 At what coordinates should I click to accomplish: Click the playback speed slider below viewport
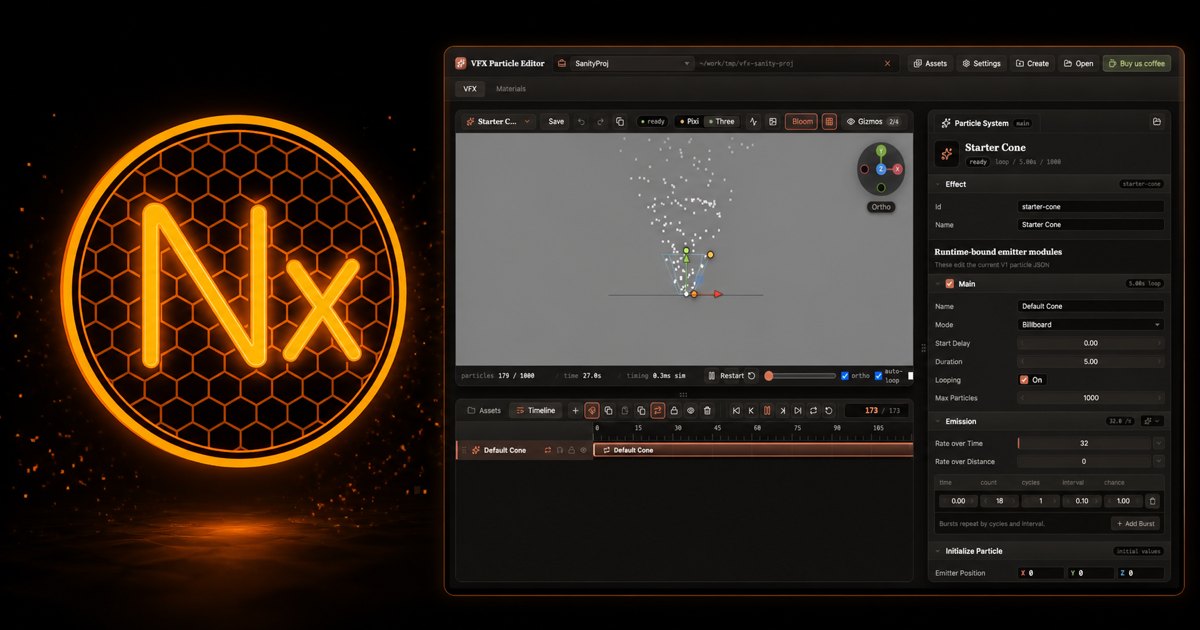coord(800,376)
